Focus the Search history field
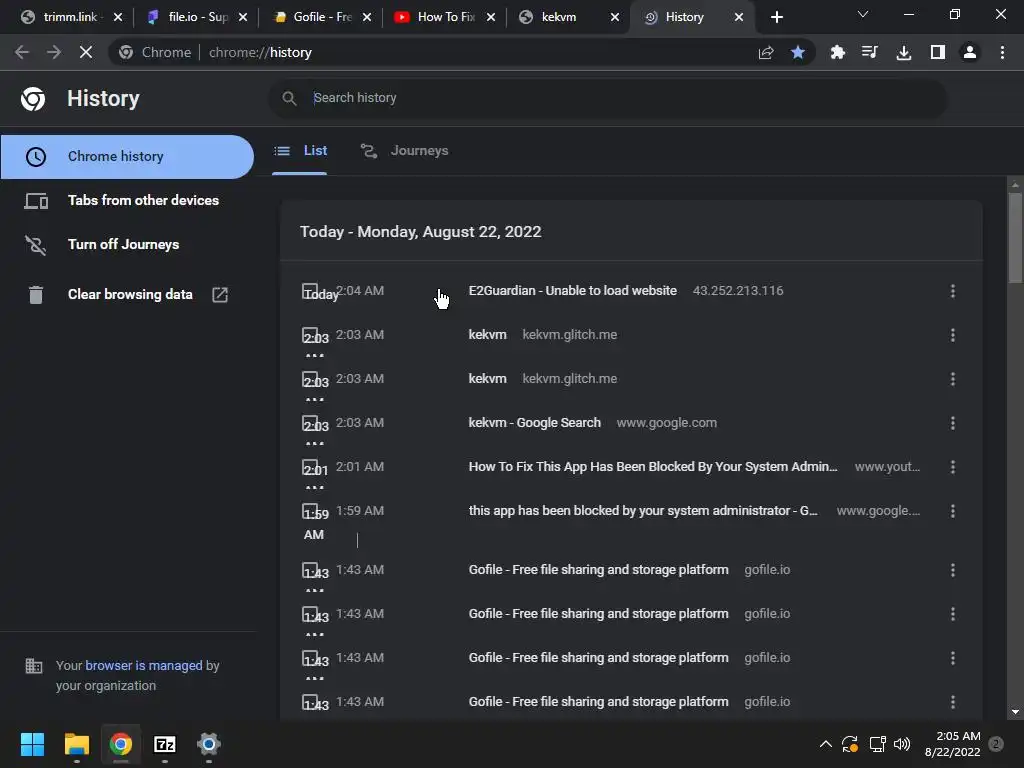The height and width of the screenshot is (768, 1024). tap(607, 98)
